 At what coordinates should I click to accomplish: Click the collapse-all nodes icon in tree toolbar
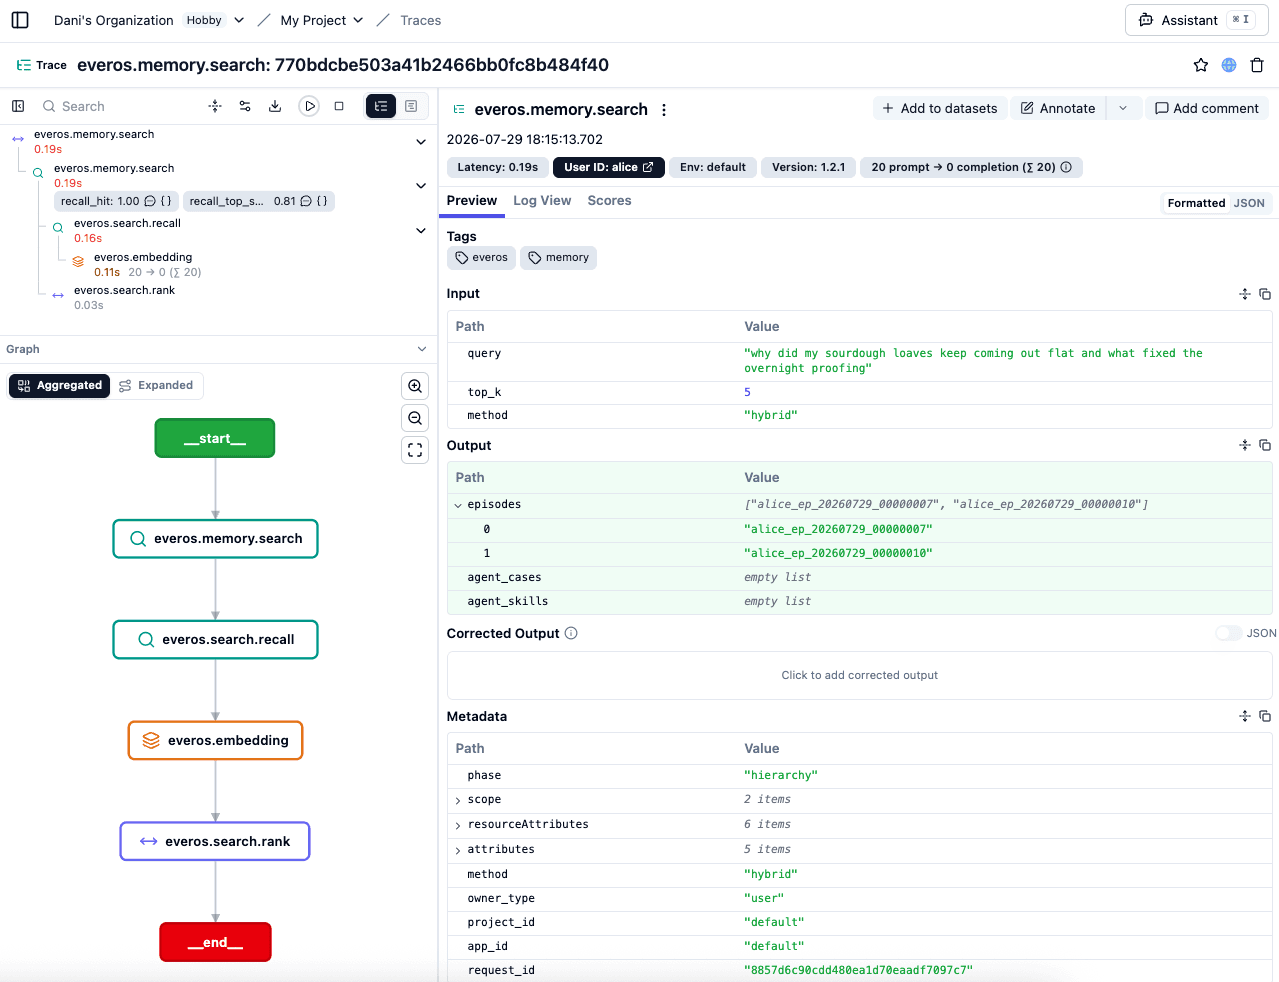point(215,106)
